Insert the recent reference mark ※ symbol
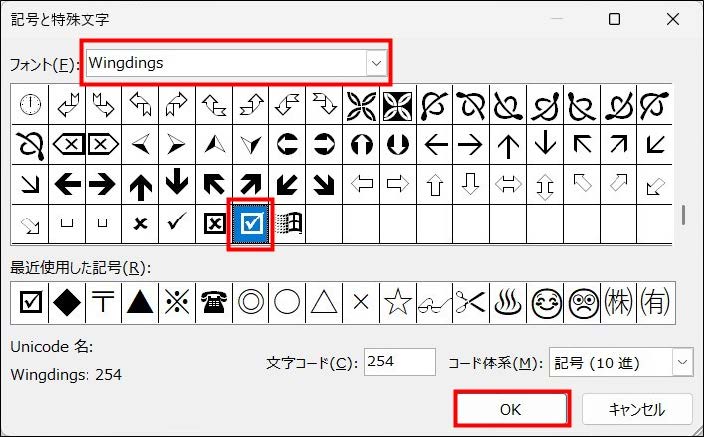This screenshot has height=437, width=704. [x=177, y=303]
